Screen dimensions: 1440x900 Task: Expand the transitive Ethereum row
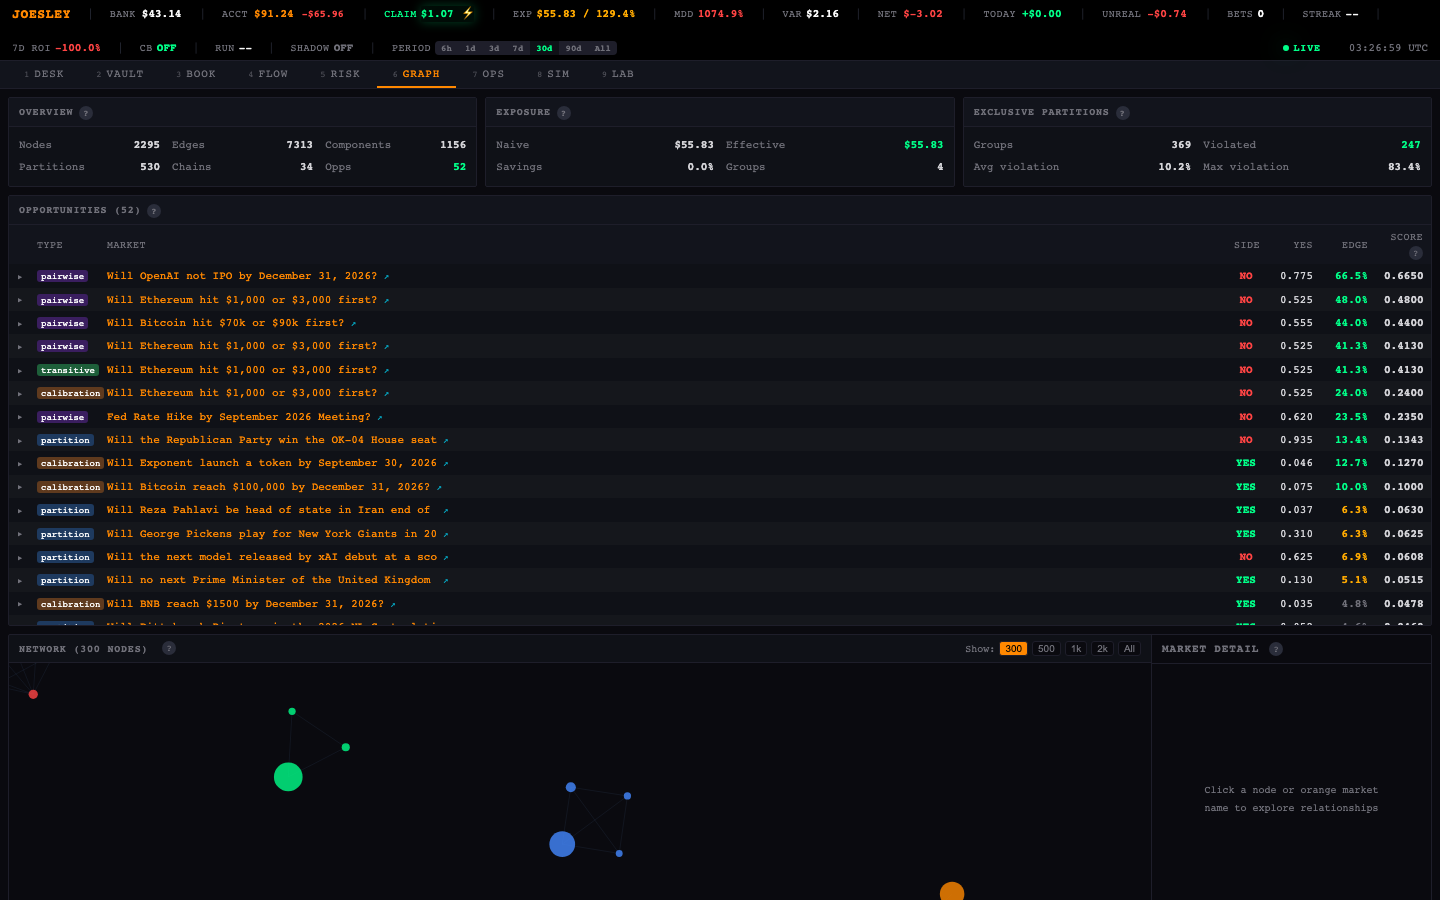[20, 371]
